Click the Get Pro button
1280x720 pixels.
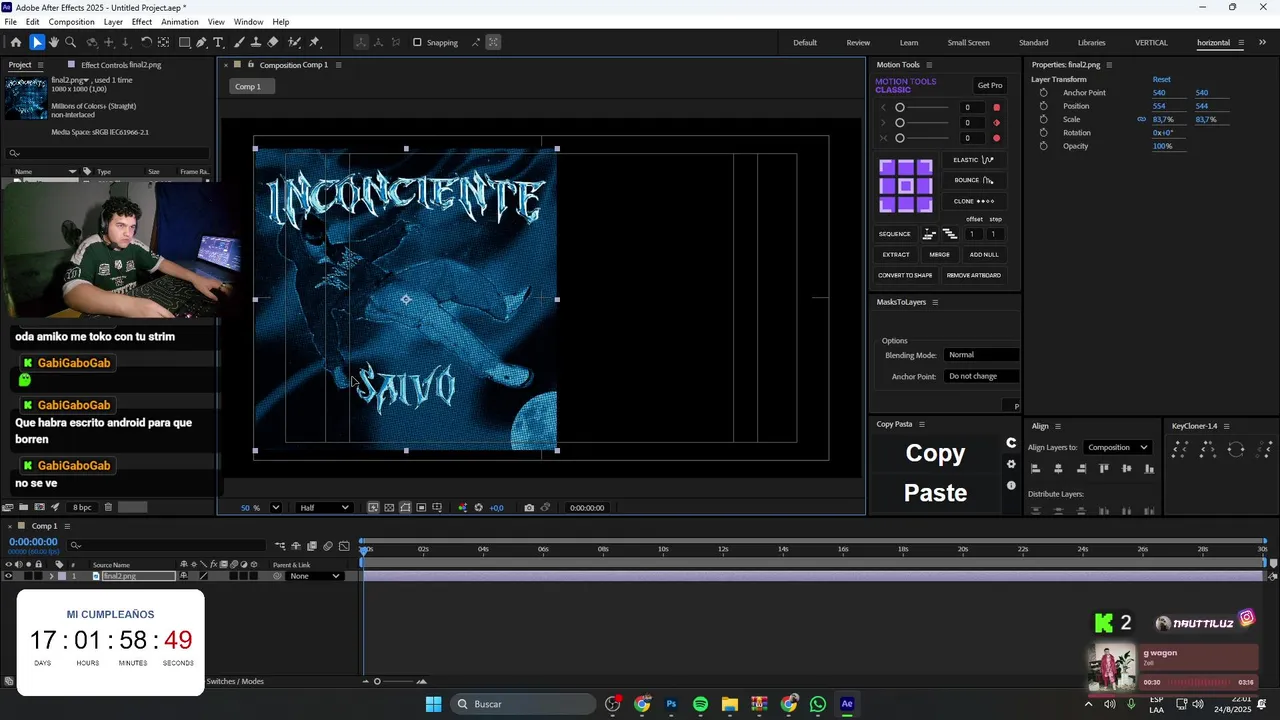pos(990,85)
